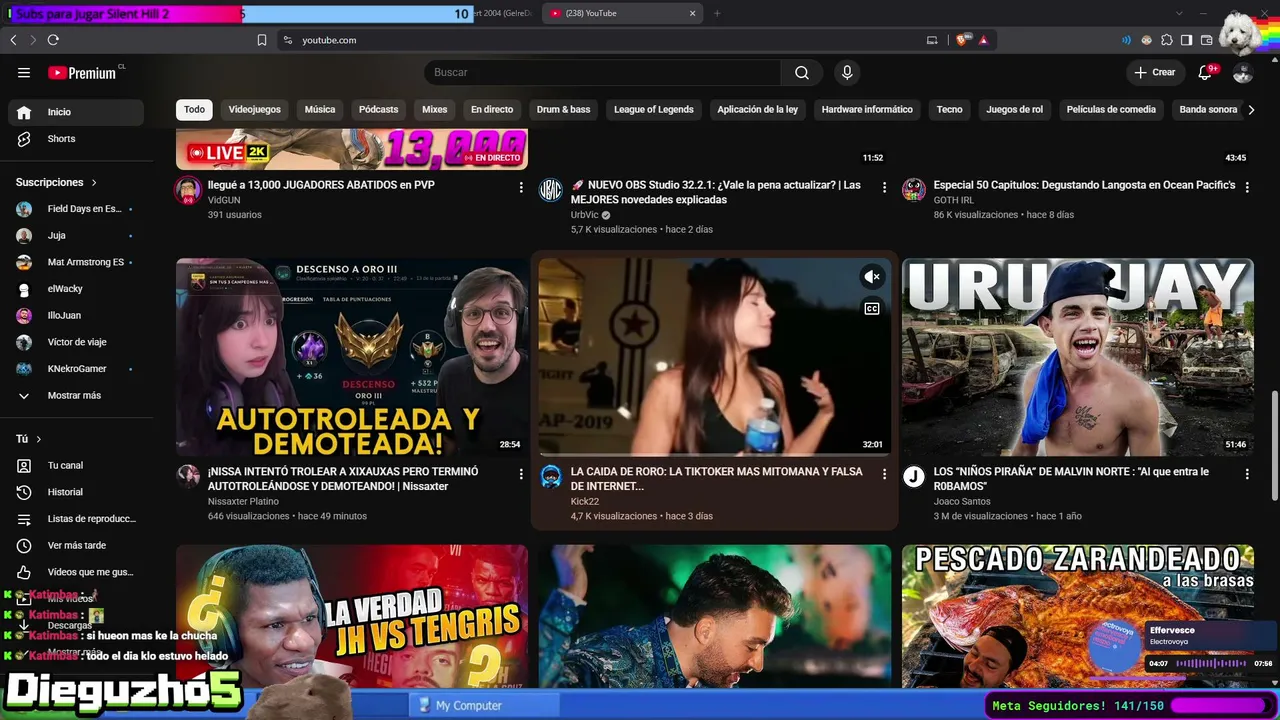1280x720 pixels.
Task: Select the Hardware informático filter chip
Action: (x=867, y=110)
